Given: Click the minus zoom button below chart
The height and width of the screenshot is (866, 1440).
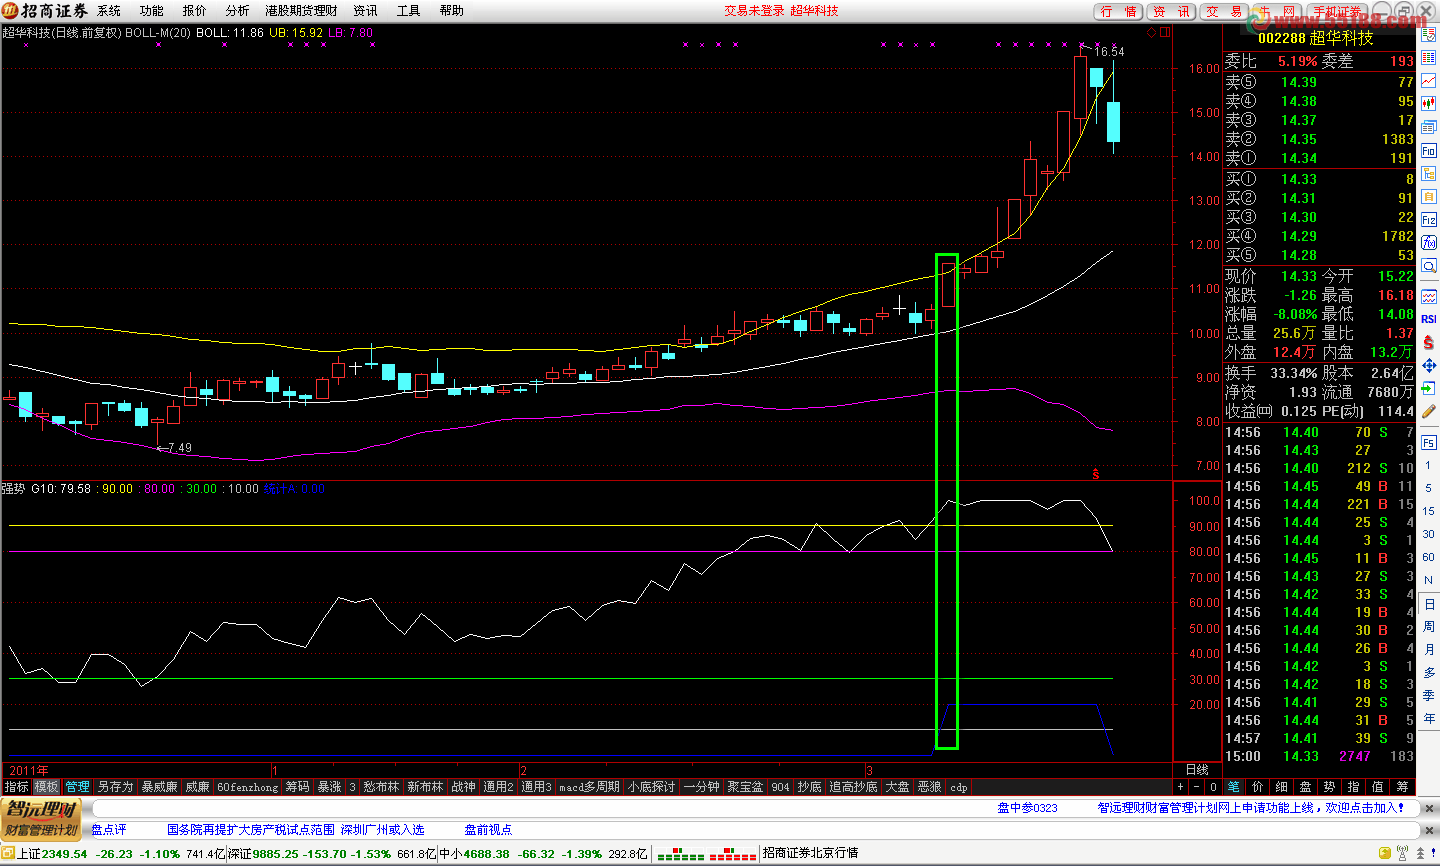Looking at the screenshot, I should pyautogui.click(x=1197, y=787).
